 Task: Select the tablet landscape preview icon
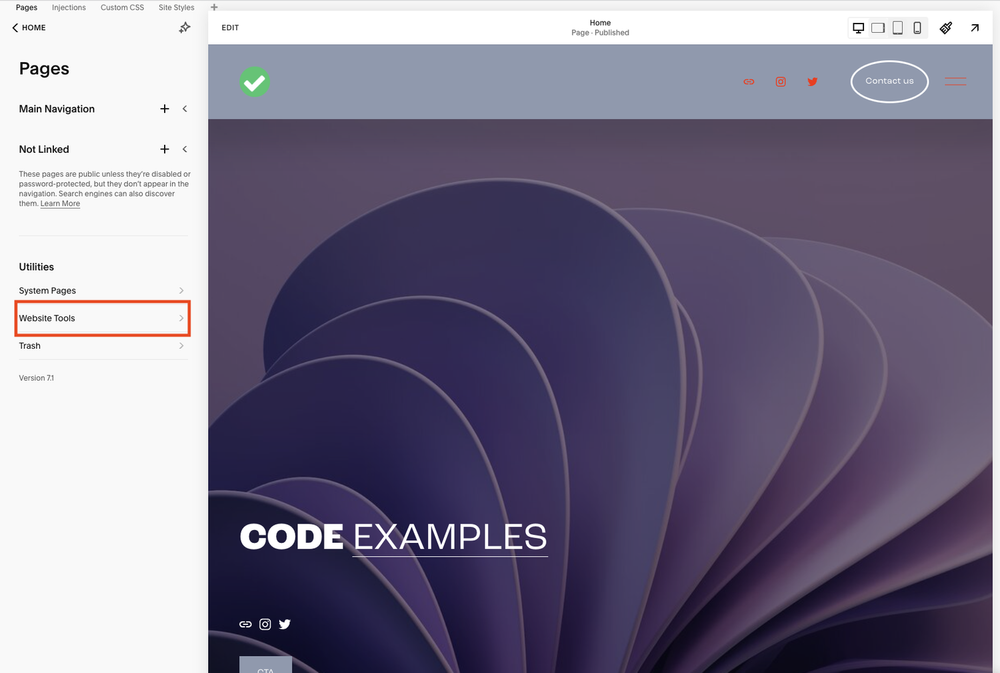pyautogui.click(x=878, y=27)
